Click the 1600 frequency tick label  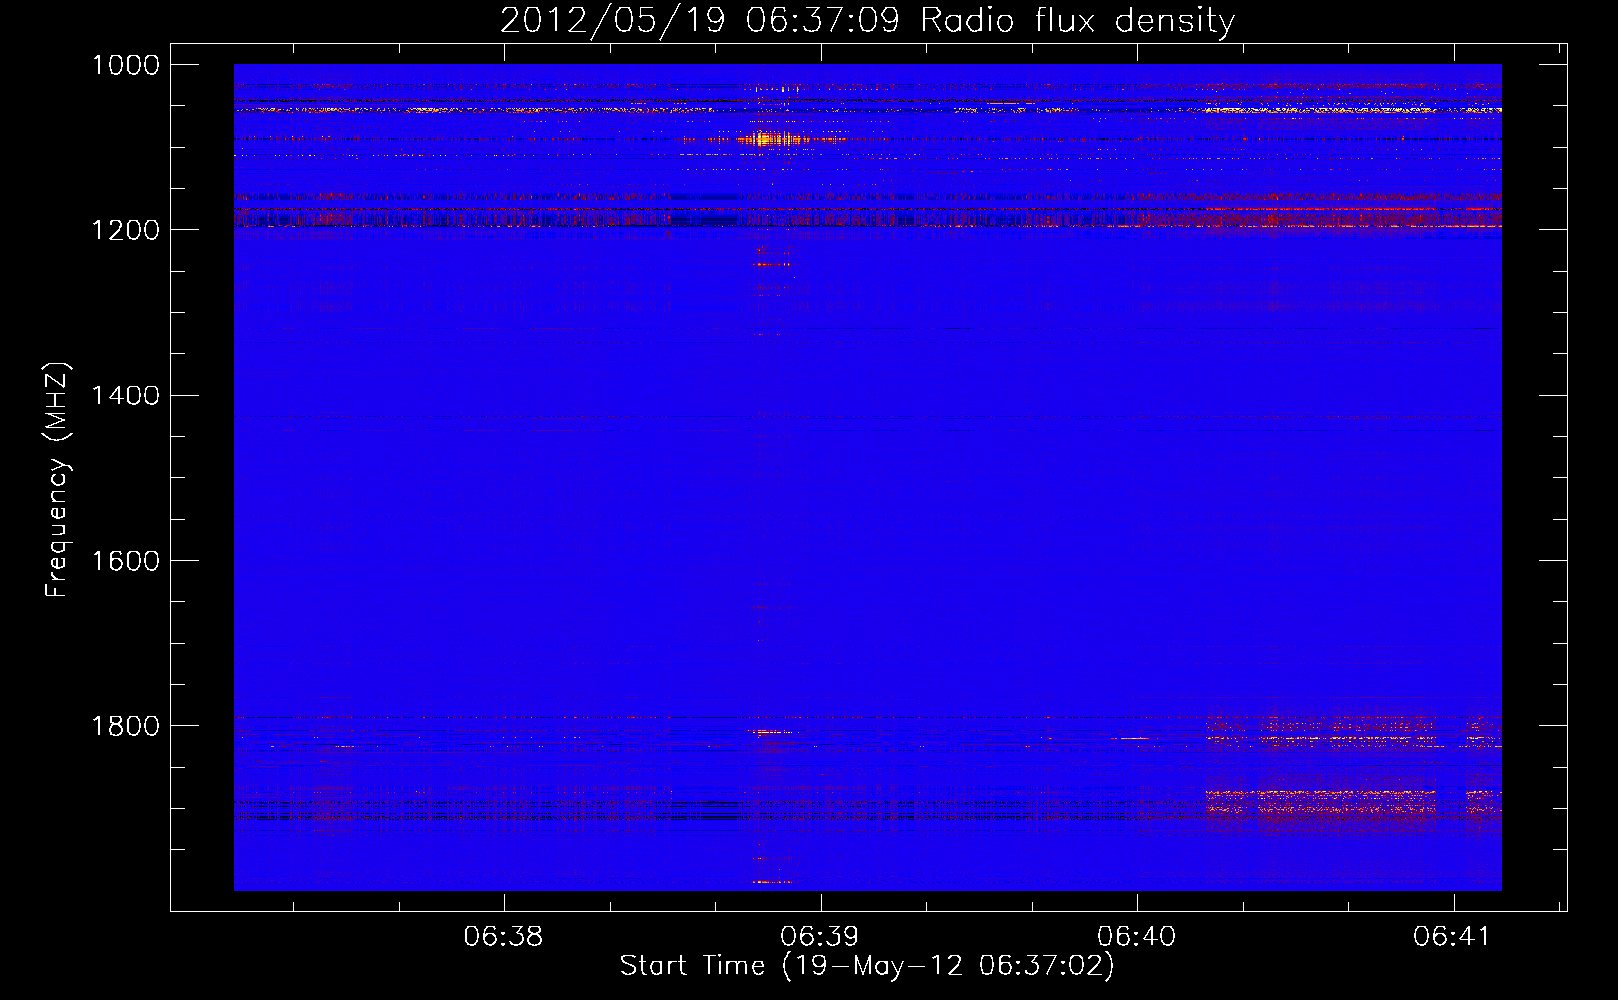click(126, 560)
